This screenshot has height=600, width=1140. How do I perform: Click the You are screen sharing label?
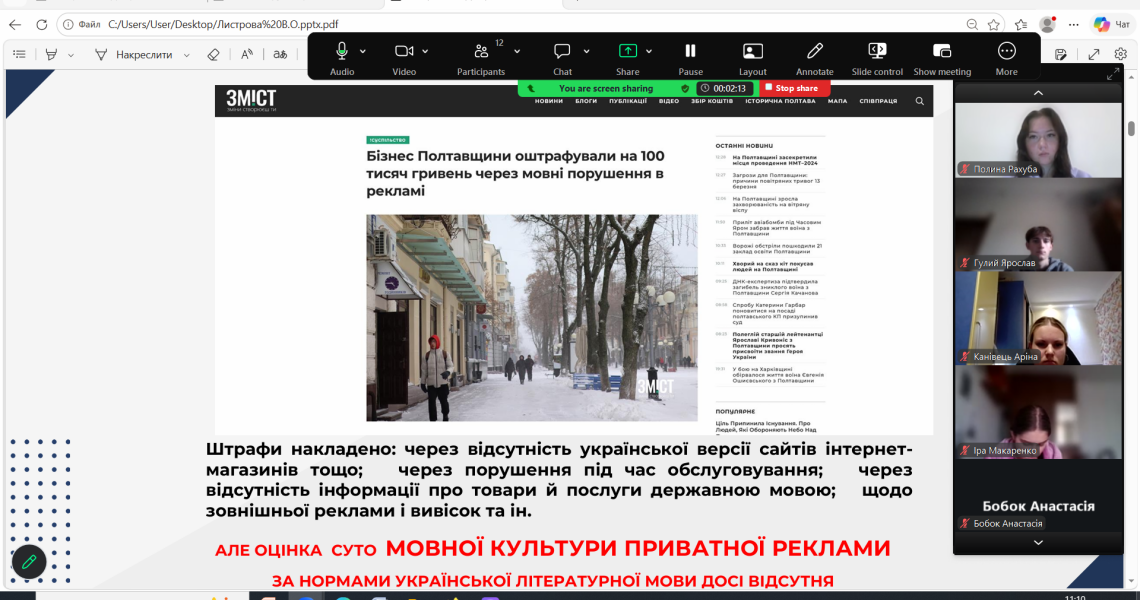tap(606, 88)
